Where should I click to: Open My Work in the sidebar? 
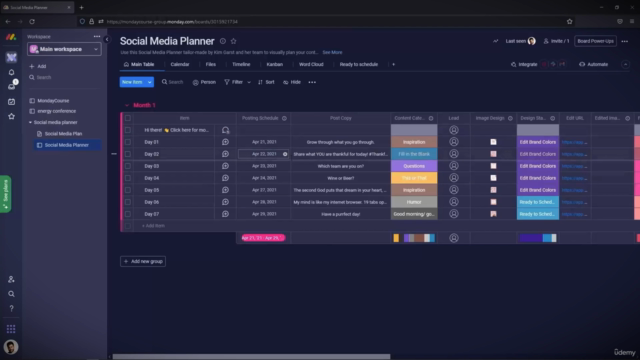11,102
